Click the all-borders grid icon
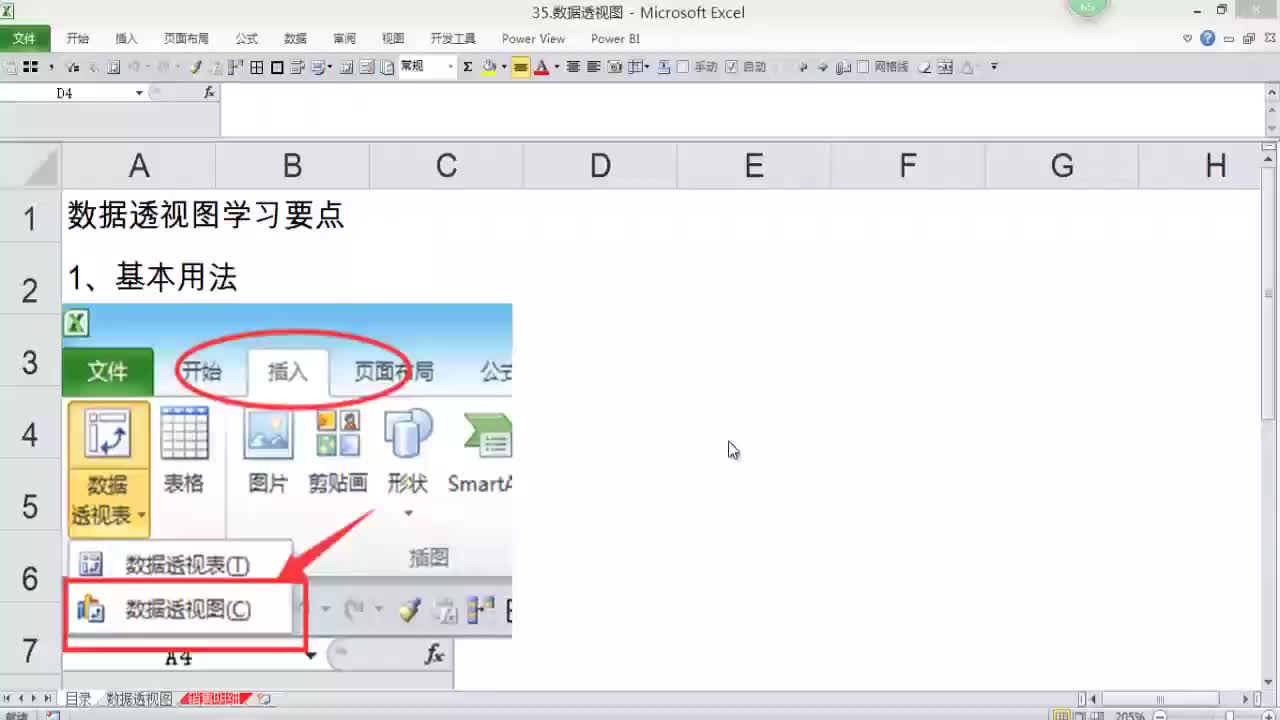The width and height of the screenshot is (1280, 720). coord(257,67)
